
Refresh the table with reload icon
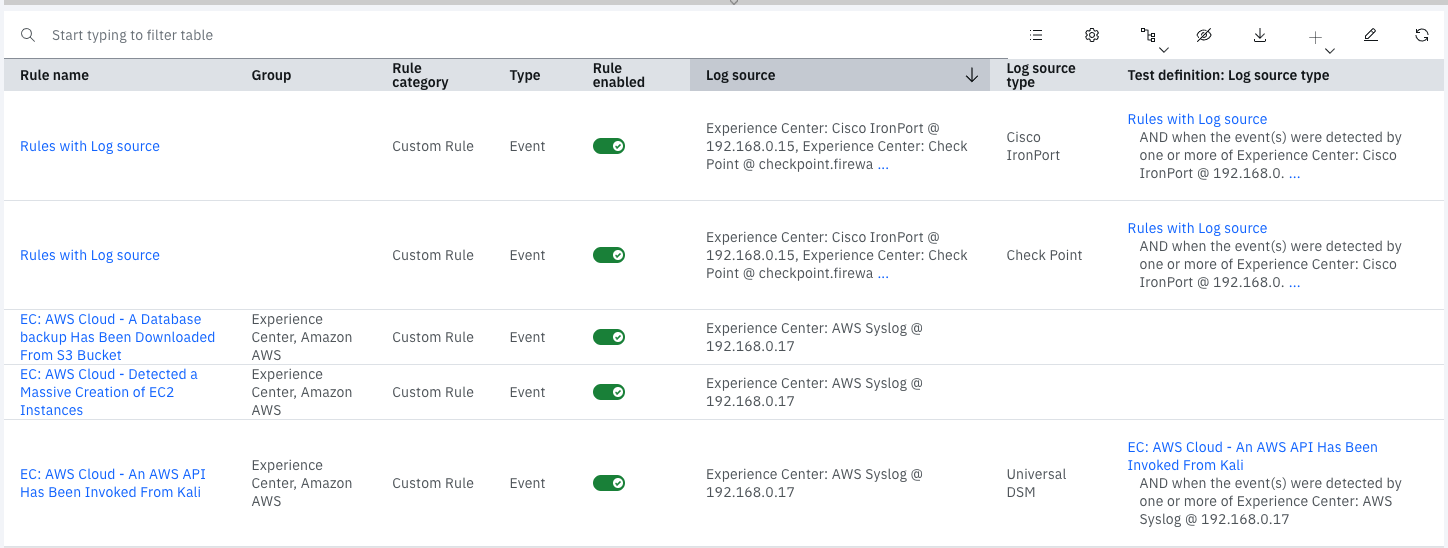point(1422,35)
